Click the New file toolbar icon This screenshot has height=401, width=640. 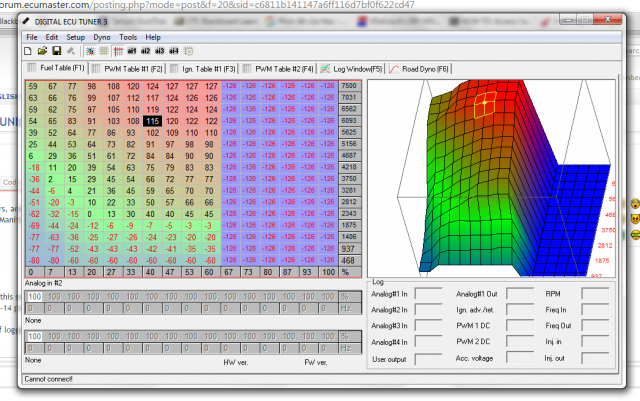click(28, 51)
